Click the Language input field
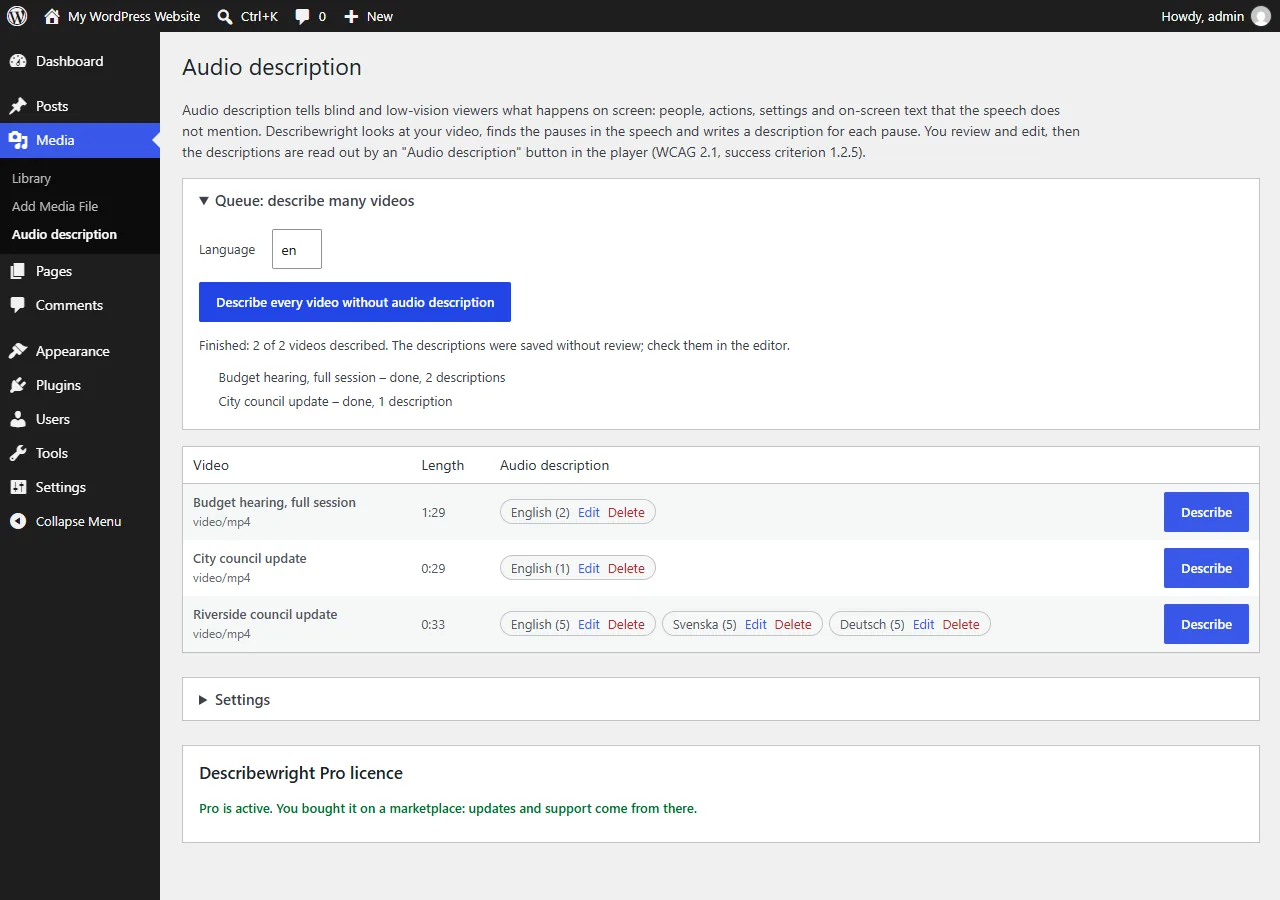This screenshot has height=900, width=1280. (297, 249)
